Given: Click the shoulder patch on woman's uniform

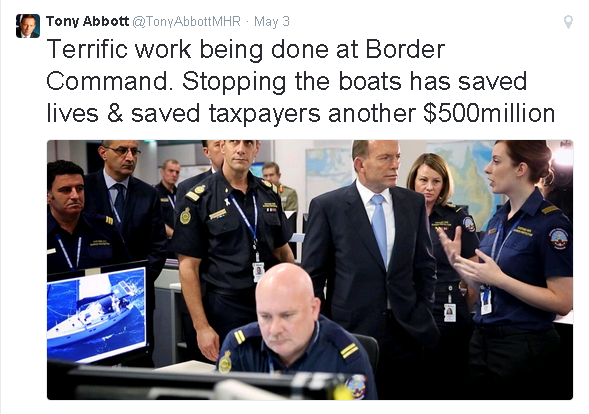Looking at the screenshot, I should [x=560, y=239].
